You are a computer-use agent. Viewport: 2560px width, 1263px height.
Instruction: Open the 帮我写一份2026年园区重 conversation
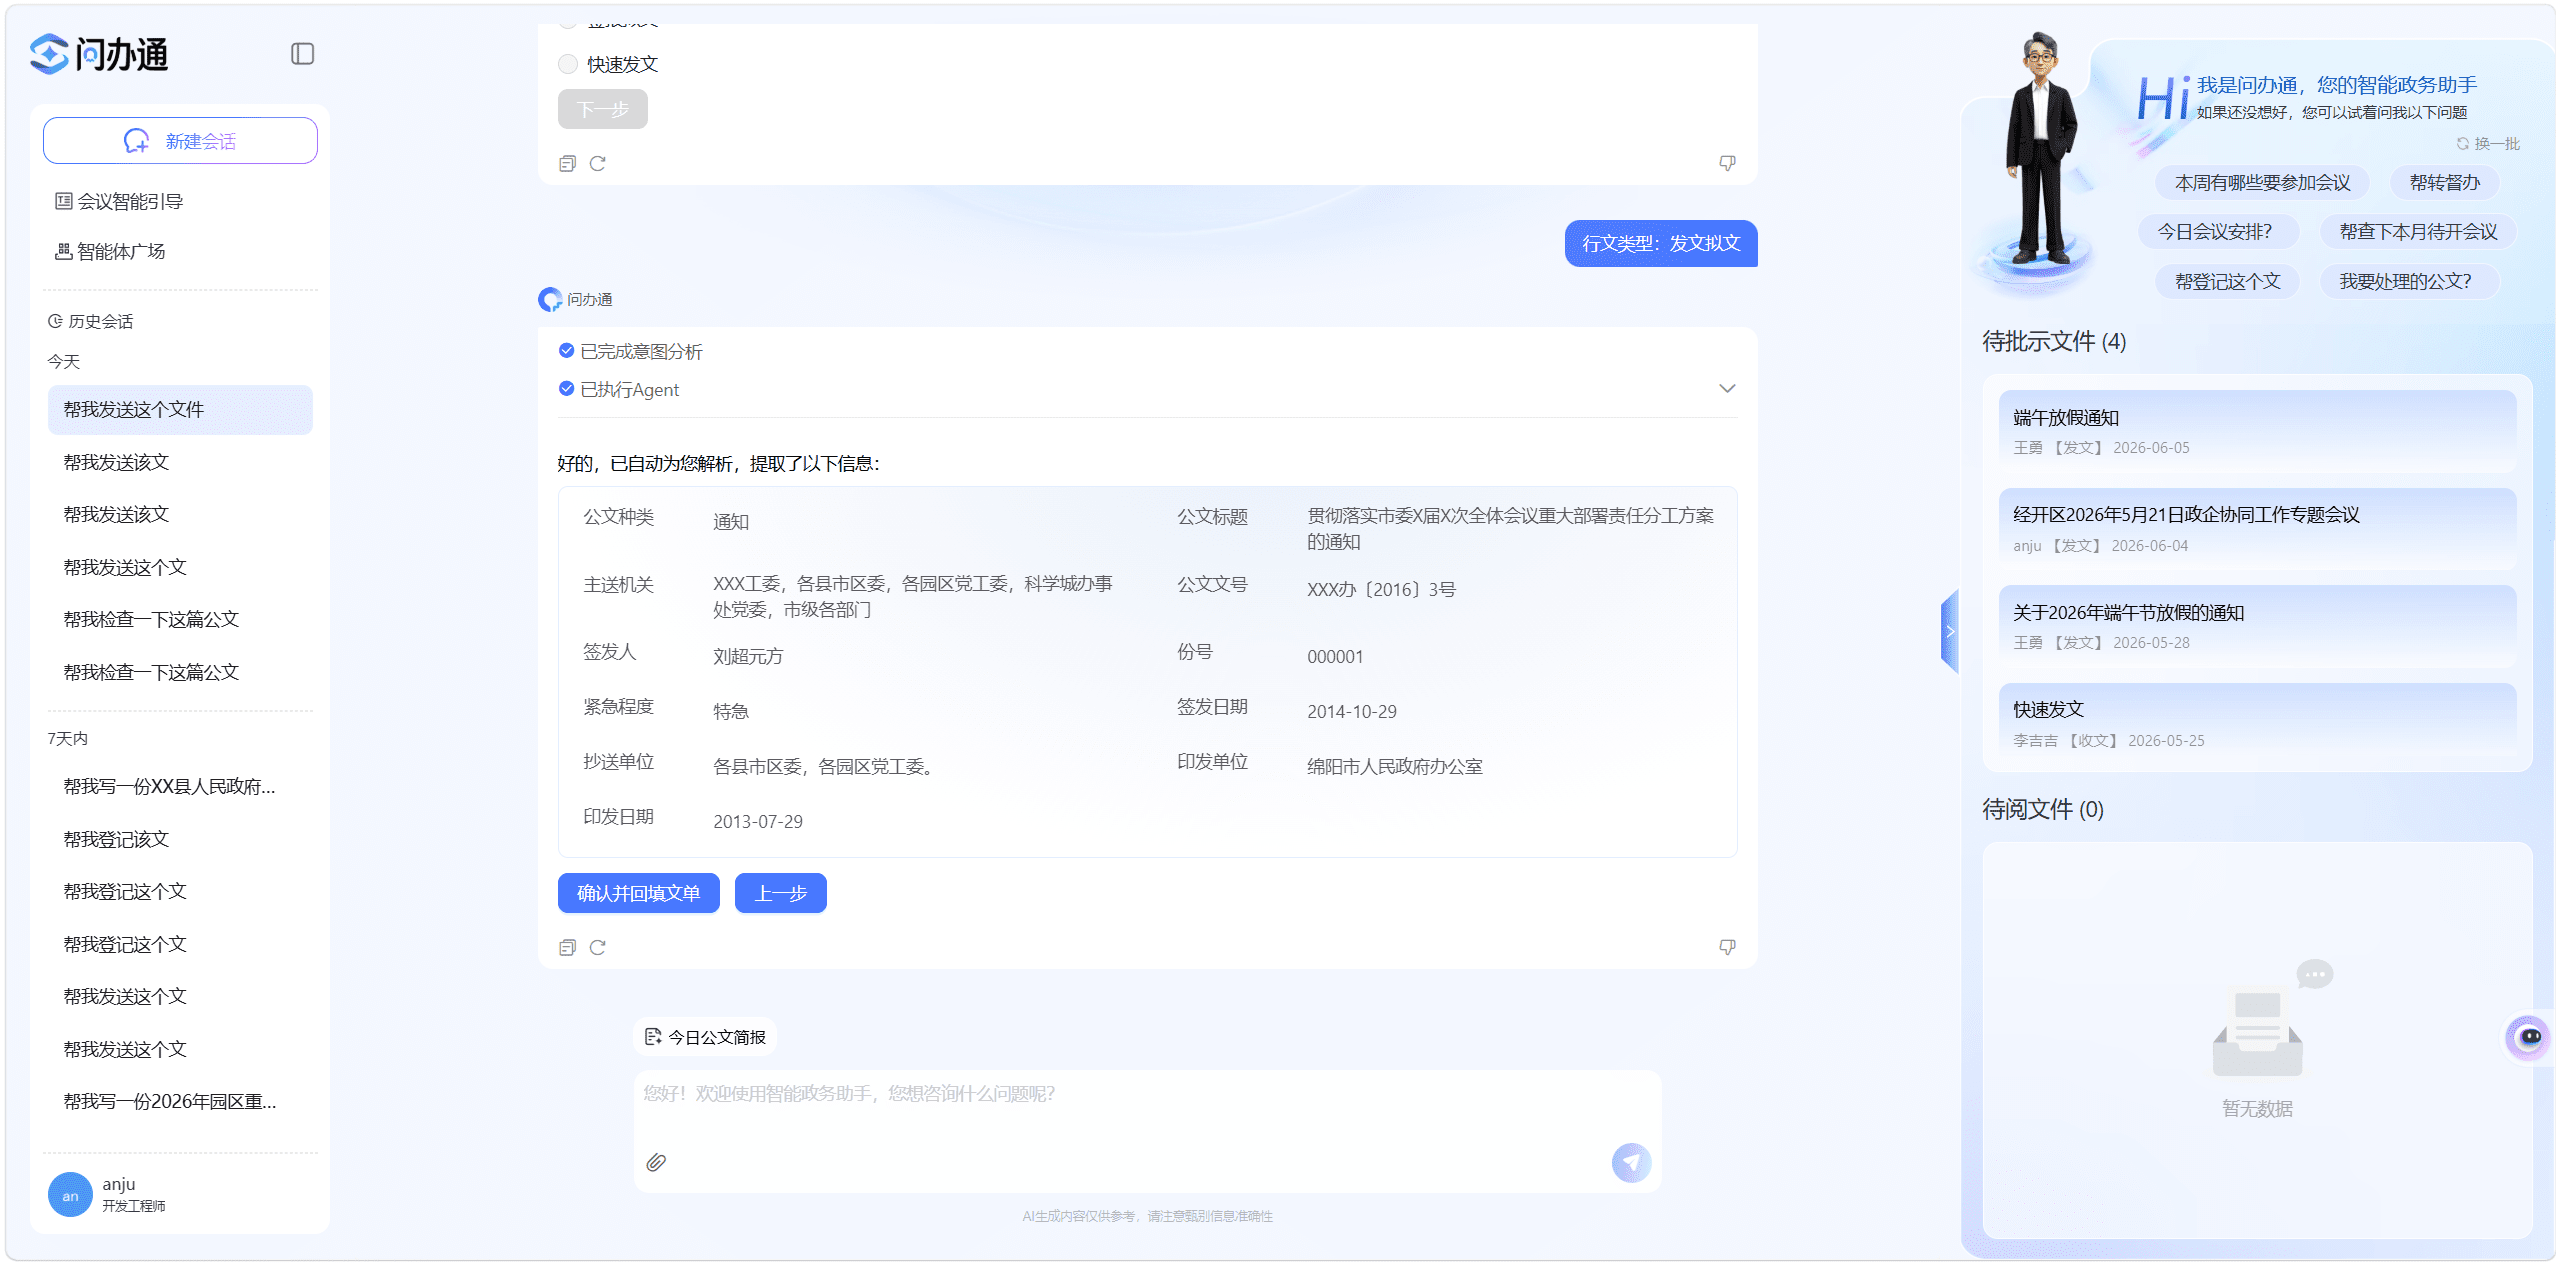click(180, 1102)
